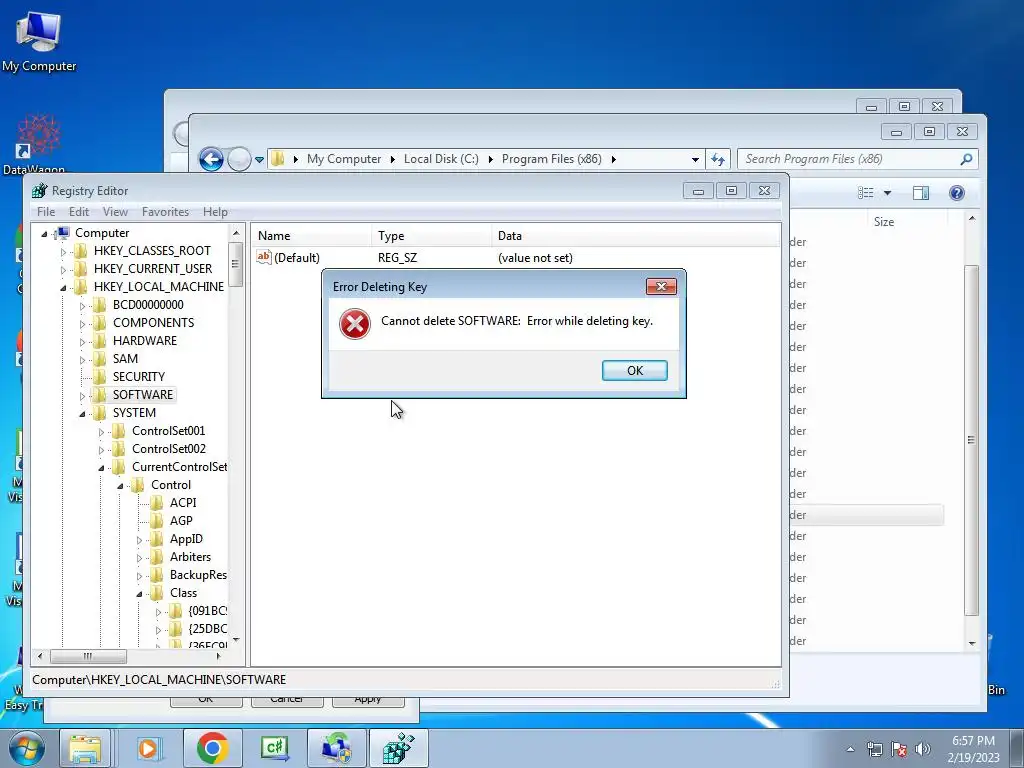Click the Back button in Explorer window
The width and height of the screenshot is (1024, 768).
pos(211,159)
